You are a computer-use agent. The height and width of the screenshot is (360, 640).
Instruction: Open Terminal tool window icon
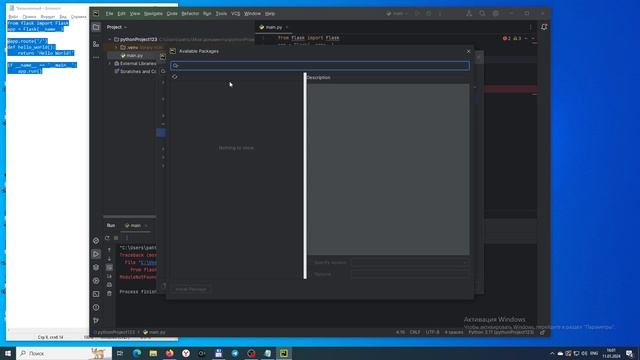96,294
